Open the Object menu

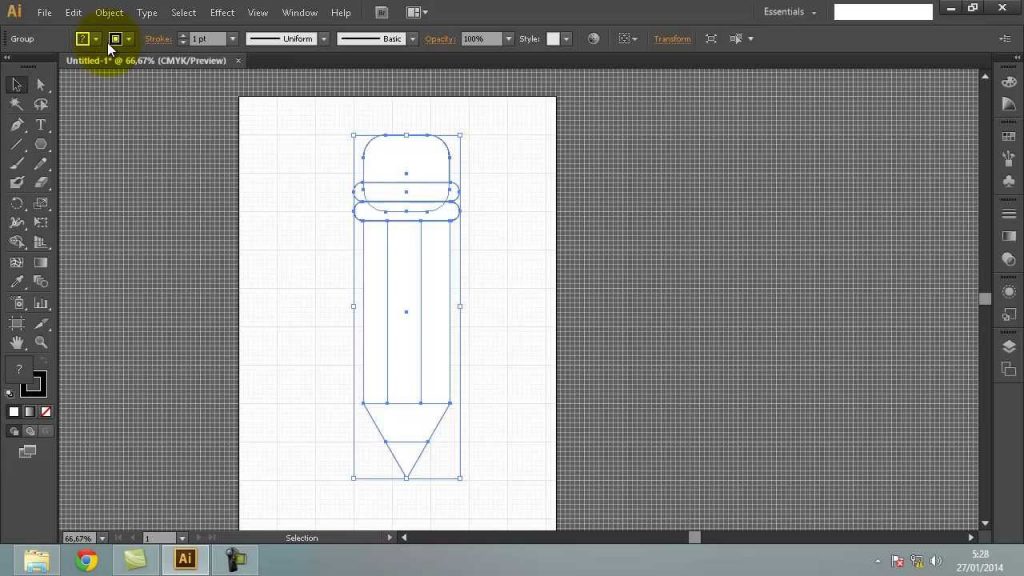pos(109,12)
